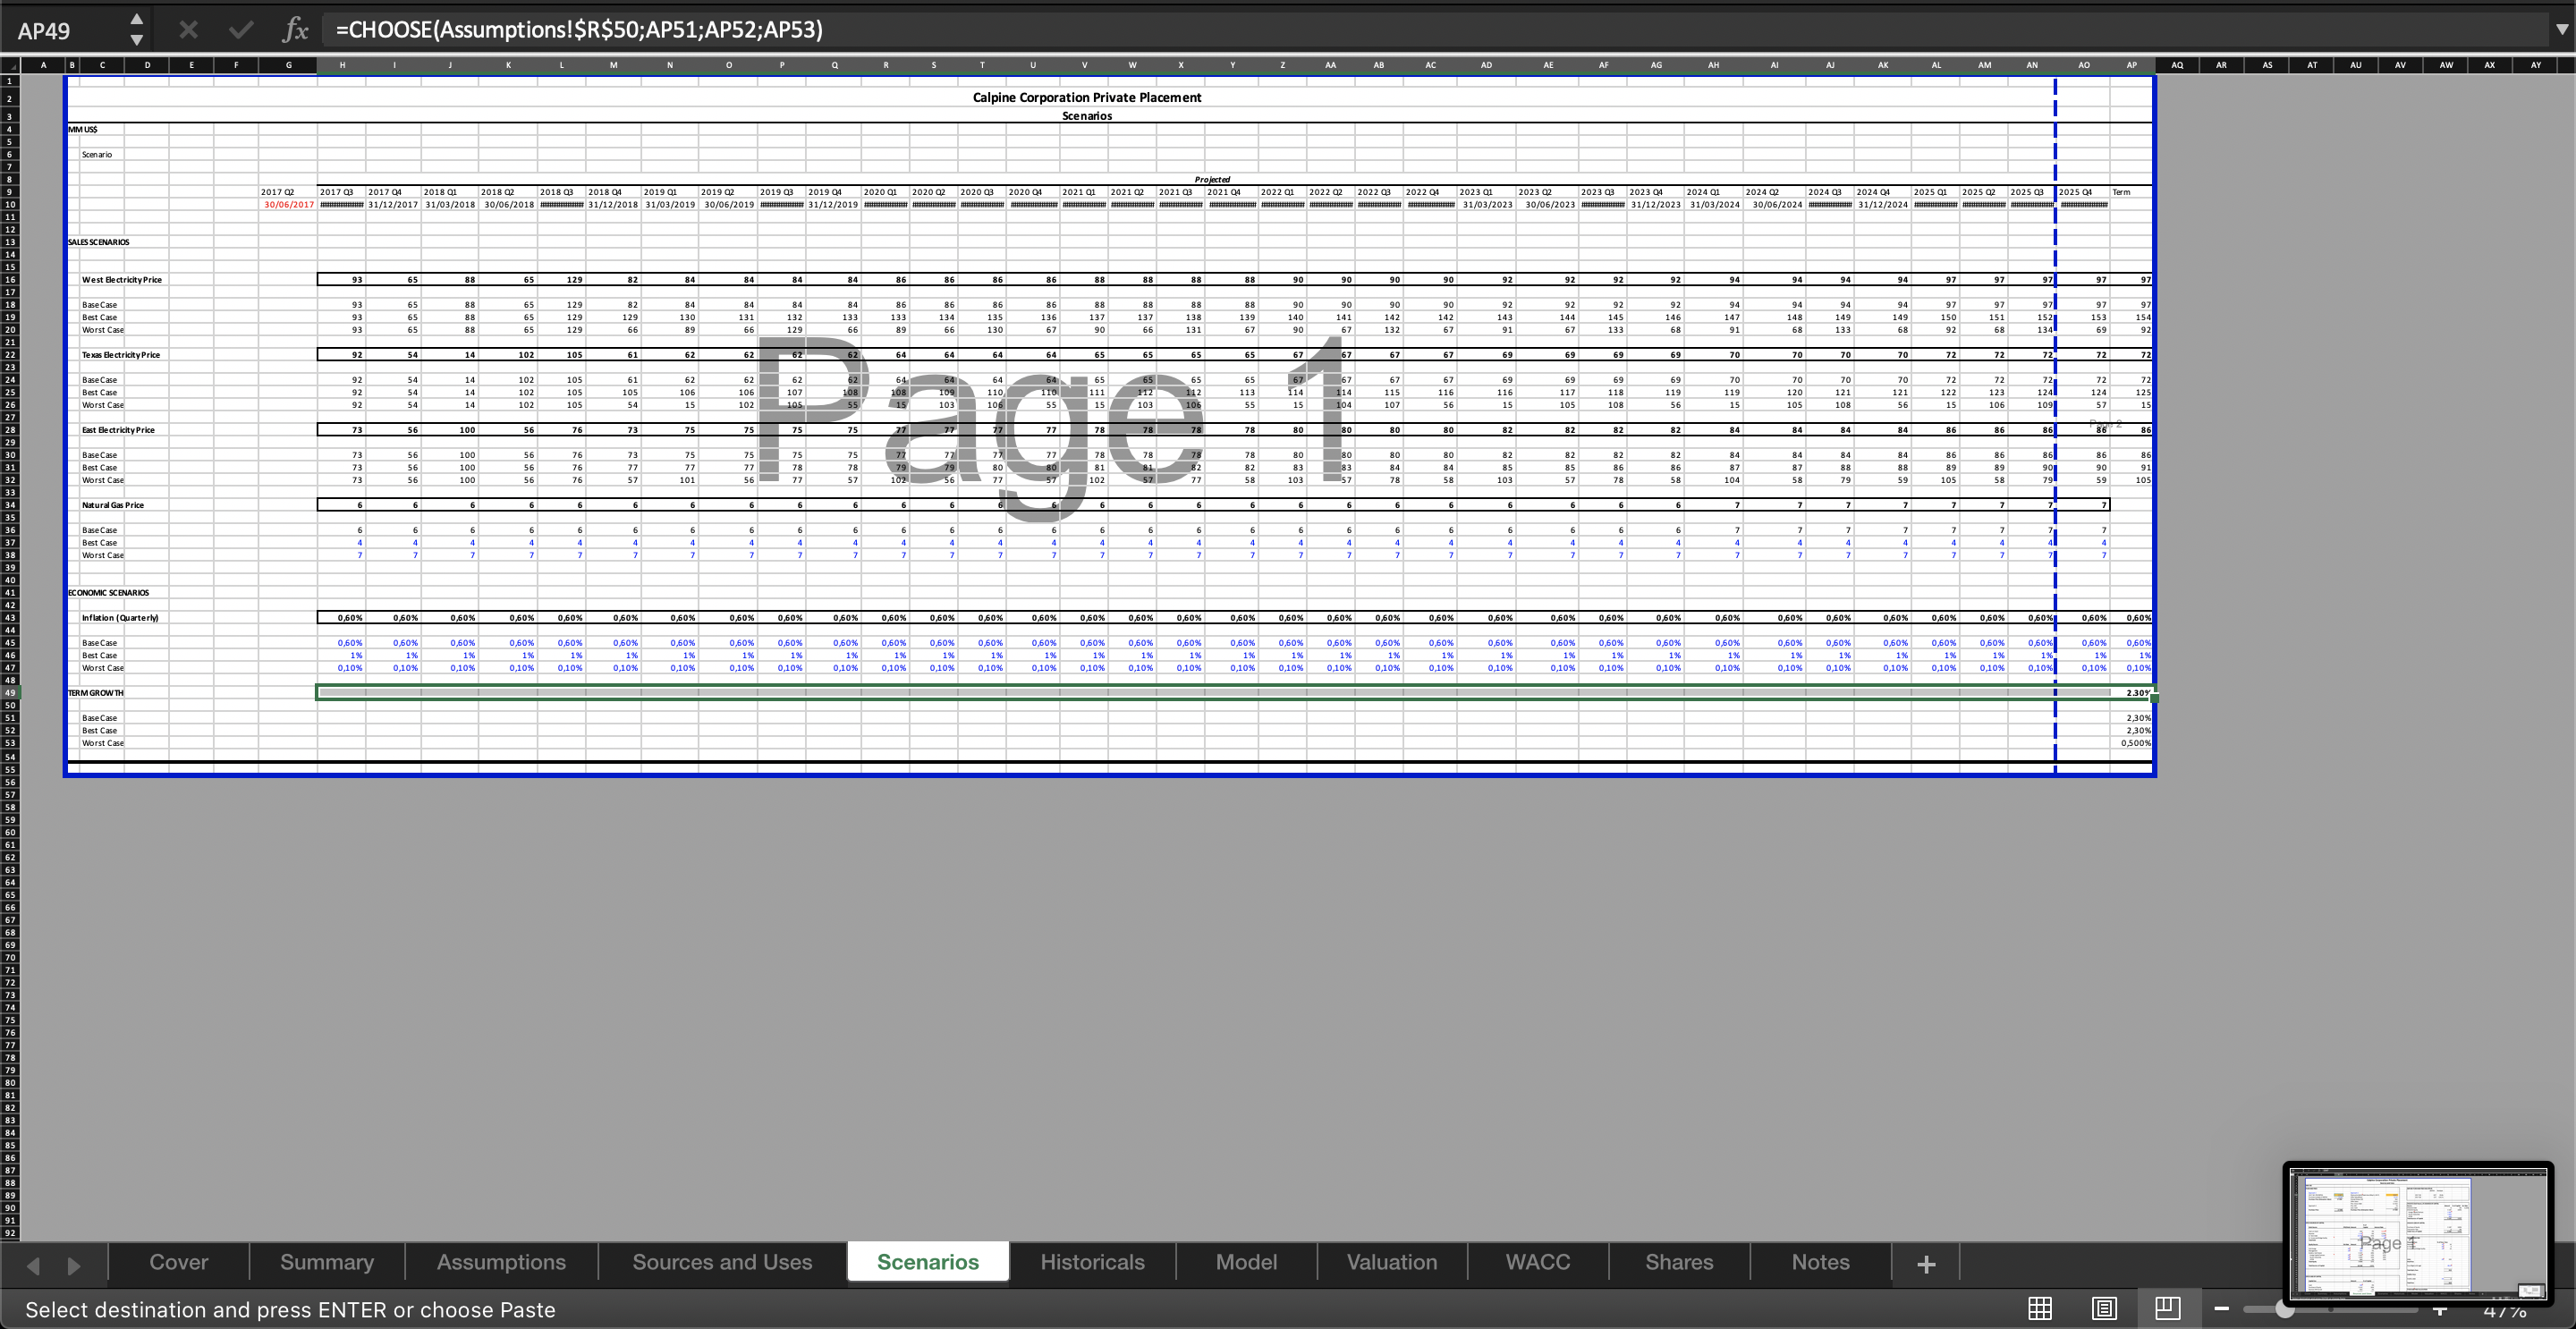This screenshot has height=1329, width=2576.
Task: Click the '2017 Q2' period heading cell
Action: [x=277, y=192]
